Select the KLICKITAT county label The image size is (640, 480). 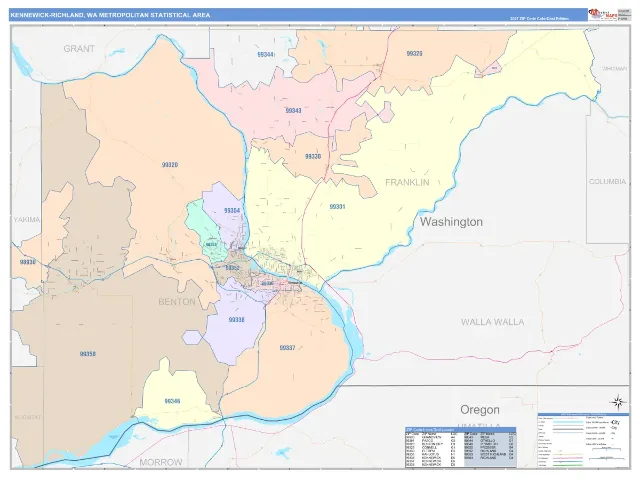click(x=28, y=417)
